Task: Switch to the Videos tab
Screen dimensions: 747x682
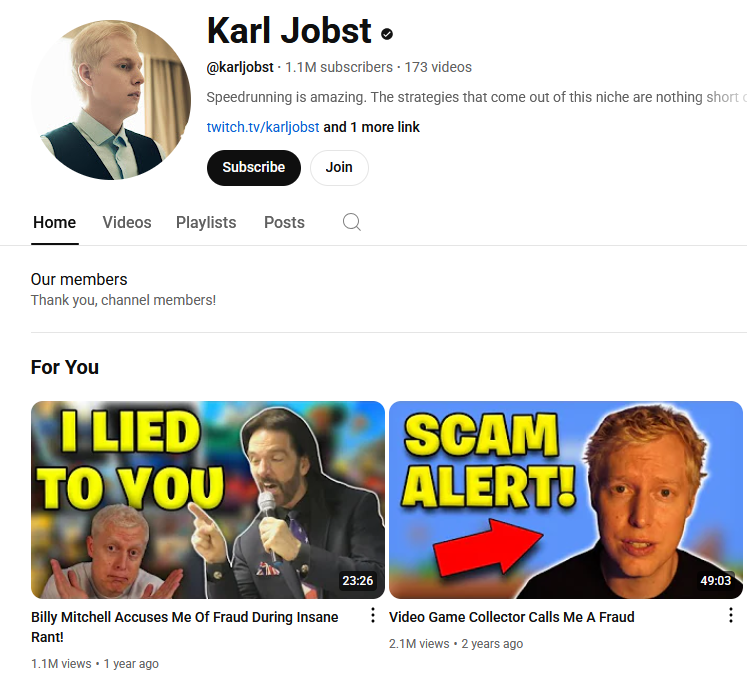Action: pyautogui.click(x=127, y=222)
